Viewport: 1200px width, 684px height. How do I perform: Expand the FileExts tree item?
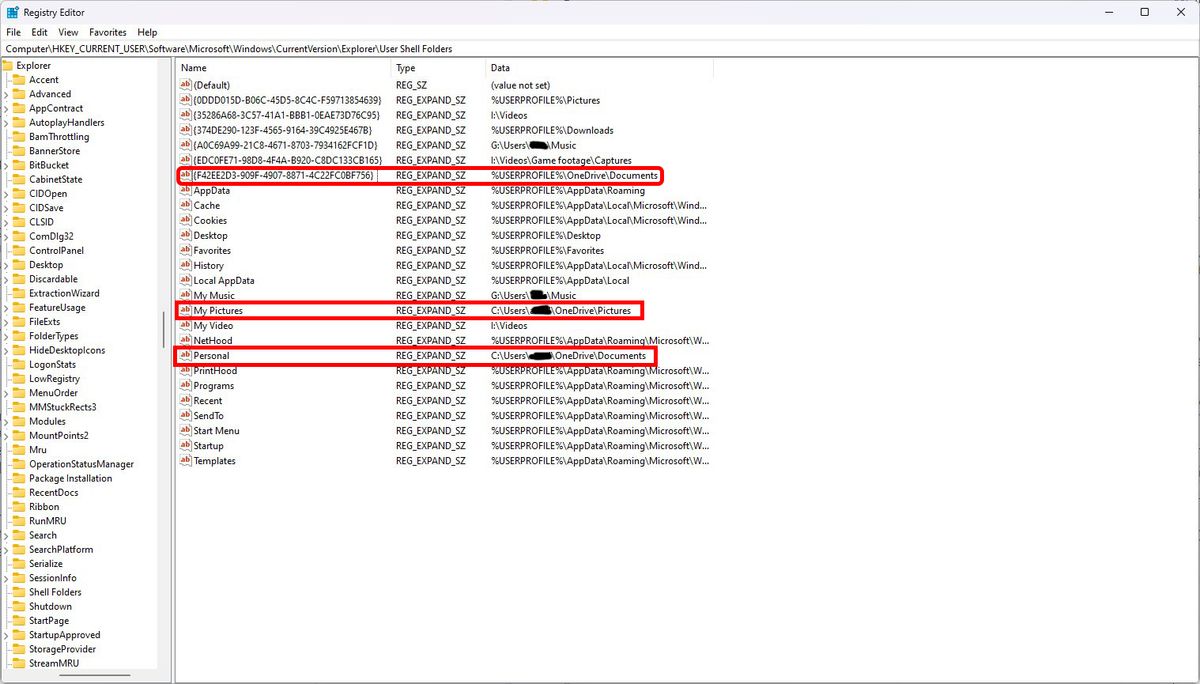[x=9, y=321]
